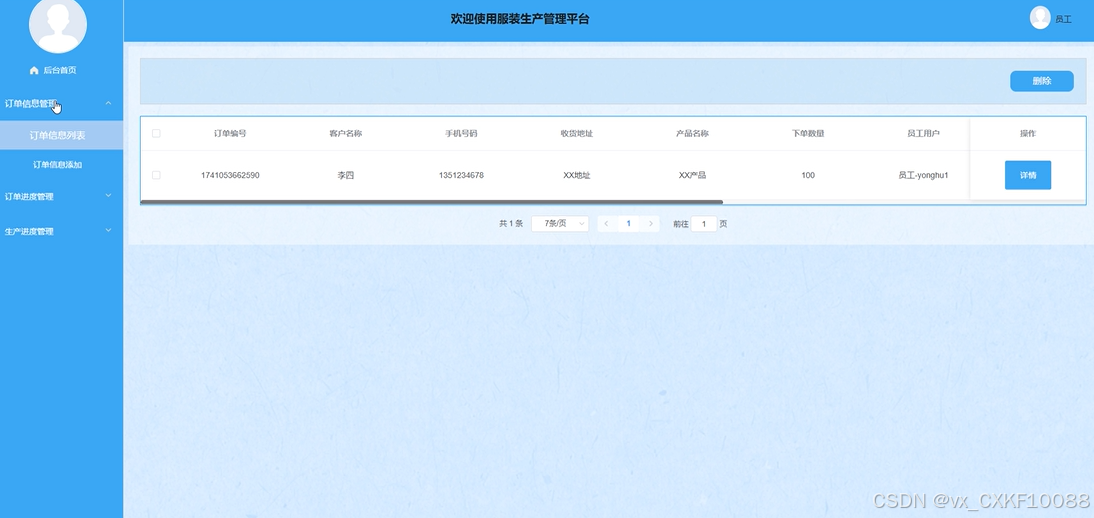Viewport: 1094px width, 518px height.
Task: Tick the checkbox for order 1741053662590
Action: 156,175
